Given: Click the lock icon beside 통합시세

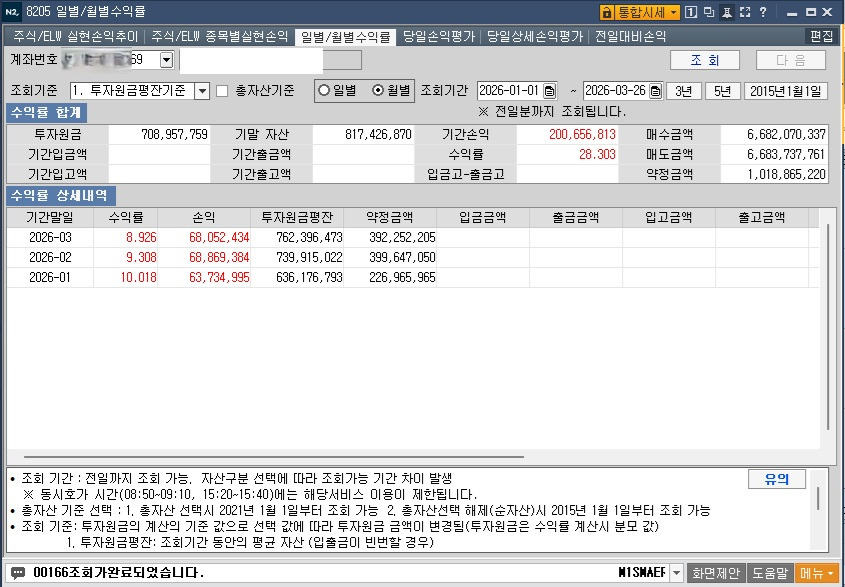Looking at the screenshot, I should [607, 12].
